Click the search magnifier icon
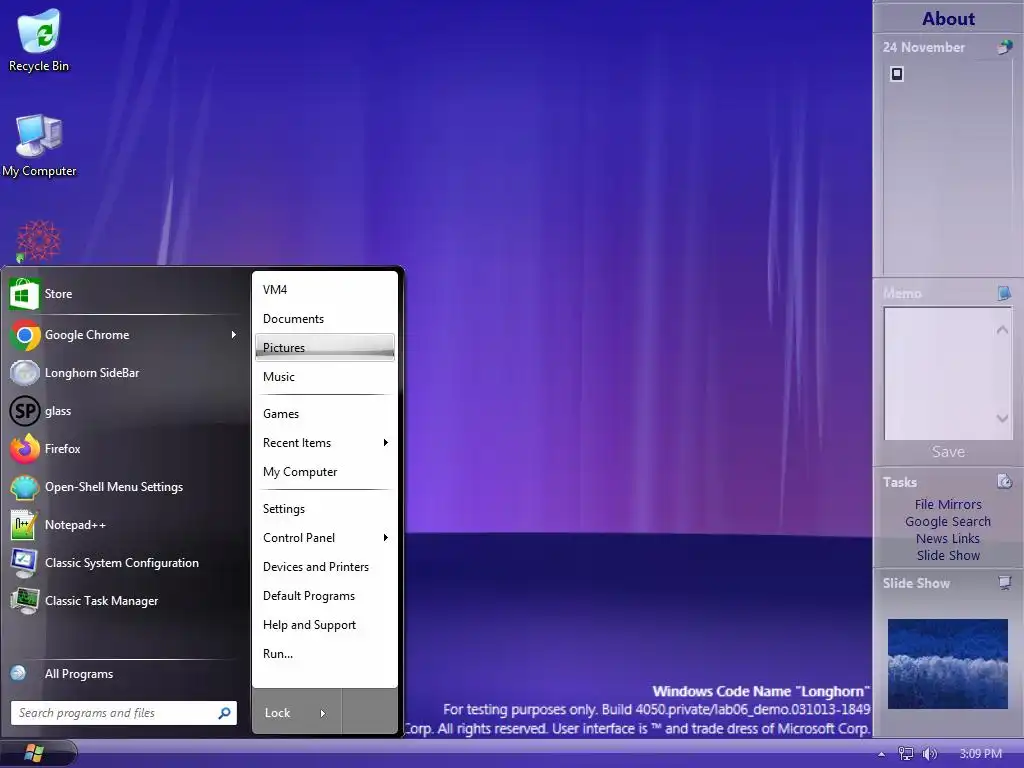This screenshot has height=768, width=1024. pos(224,713)
